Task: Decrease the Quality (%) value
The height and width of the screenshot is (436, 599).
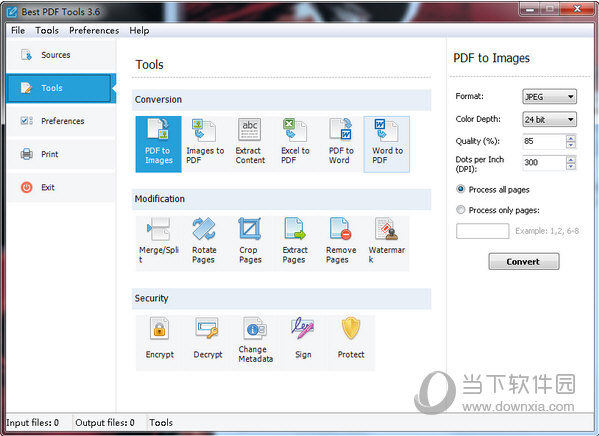Action: click(x=571, y=145)
